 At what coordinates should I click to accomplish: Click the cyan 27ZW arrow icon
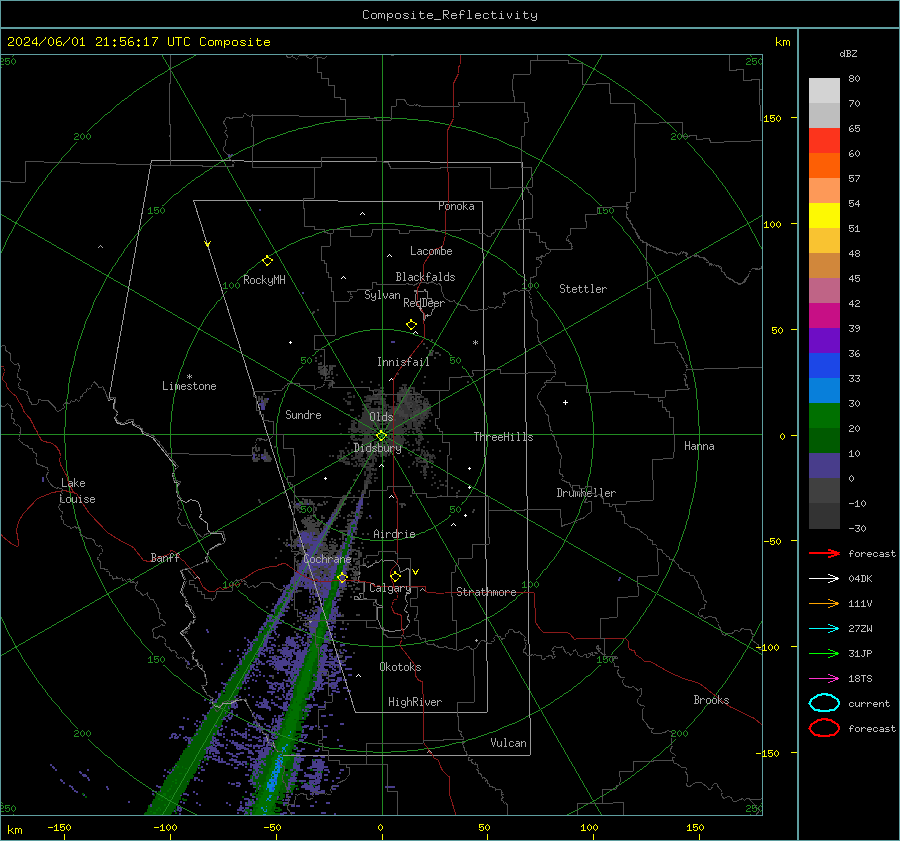click(824, 629)
